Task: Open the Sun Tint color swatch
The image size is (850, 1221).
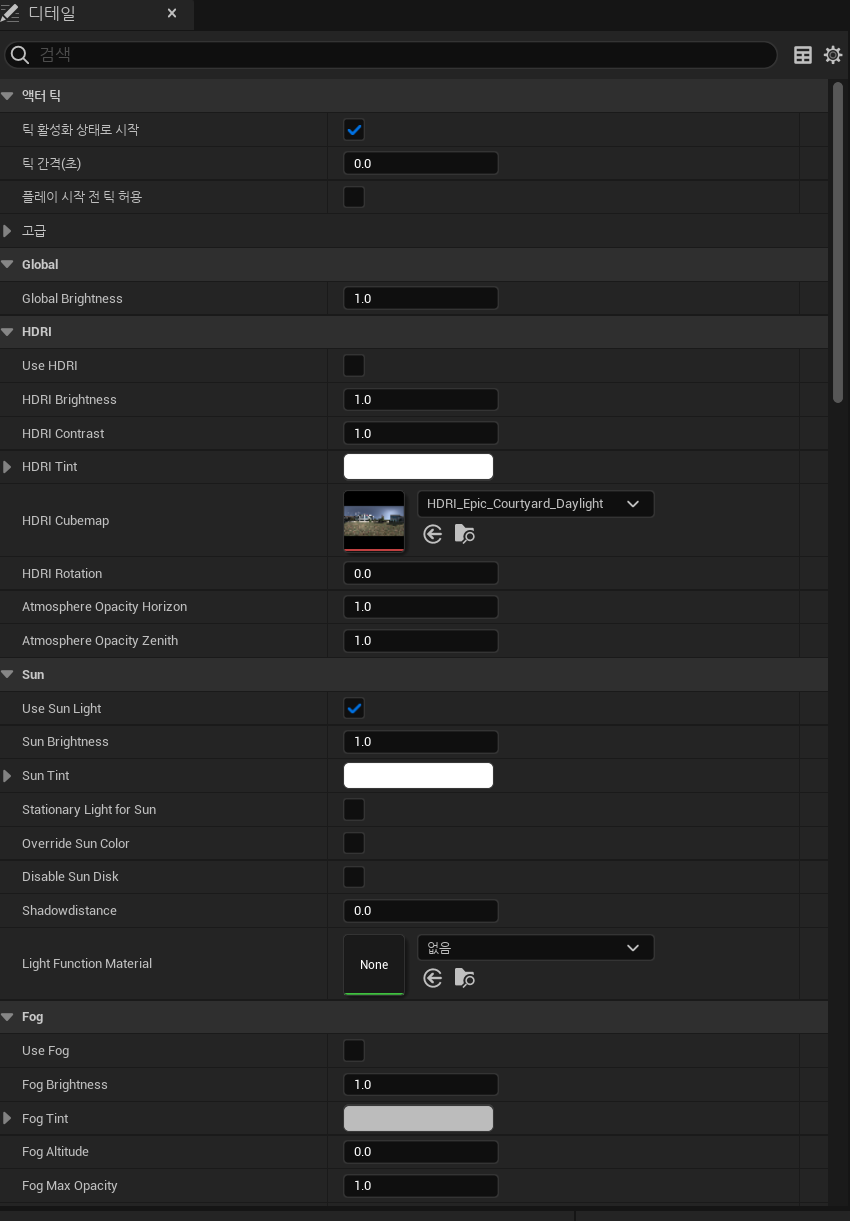Action: pos(418,776)
